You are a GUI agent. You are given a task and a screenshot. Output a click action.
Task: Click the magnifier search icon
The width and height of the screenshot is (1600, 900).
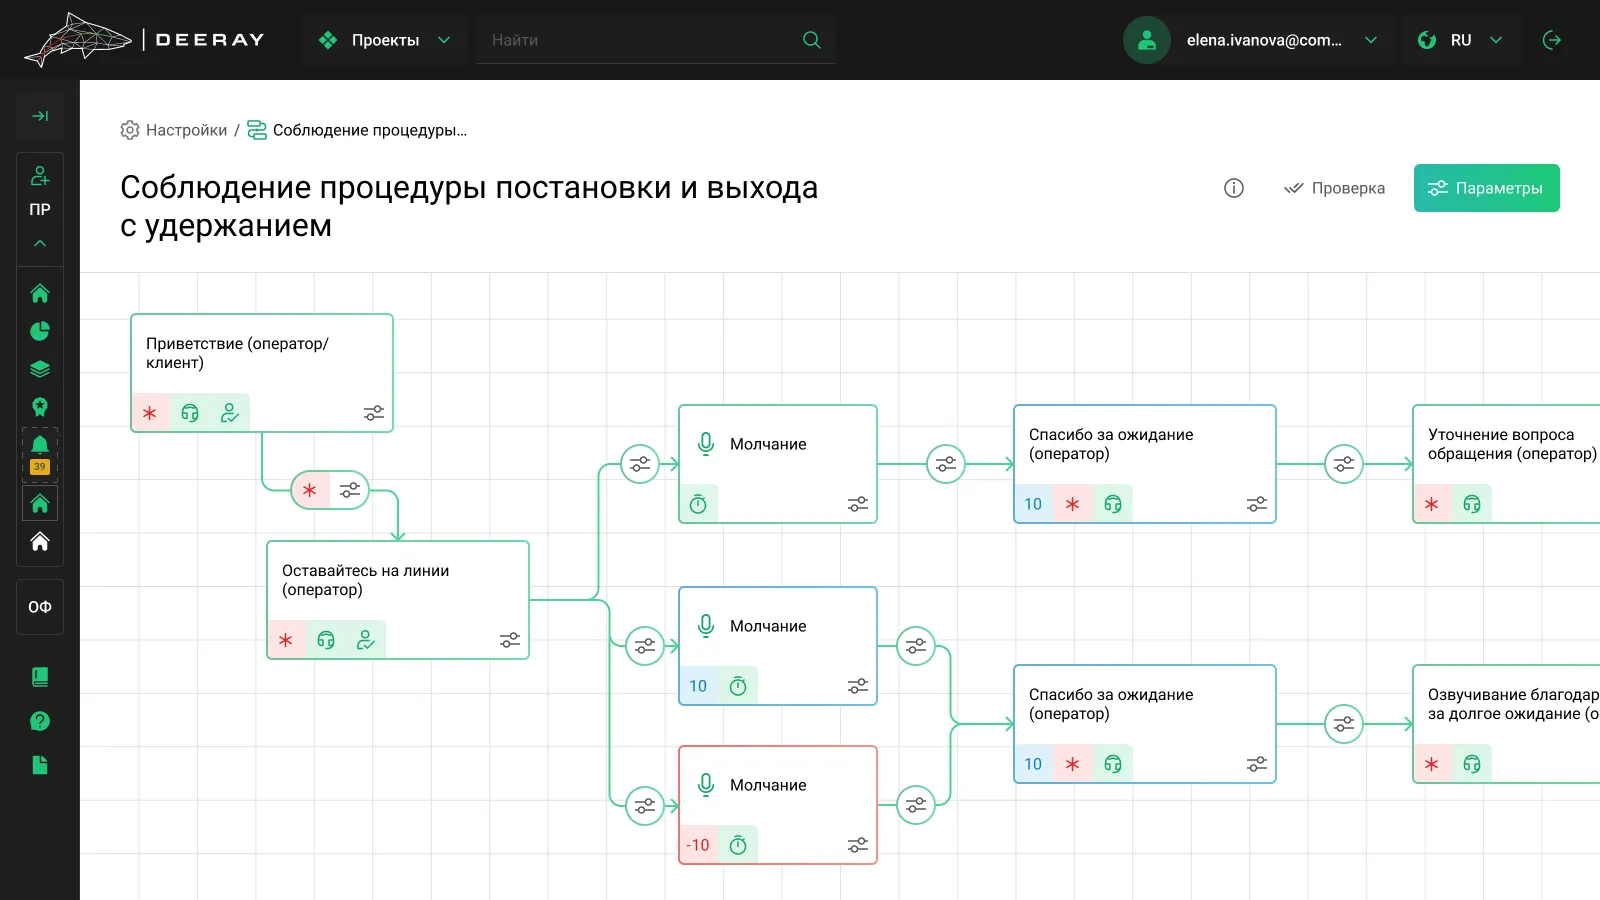812,40
